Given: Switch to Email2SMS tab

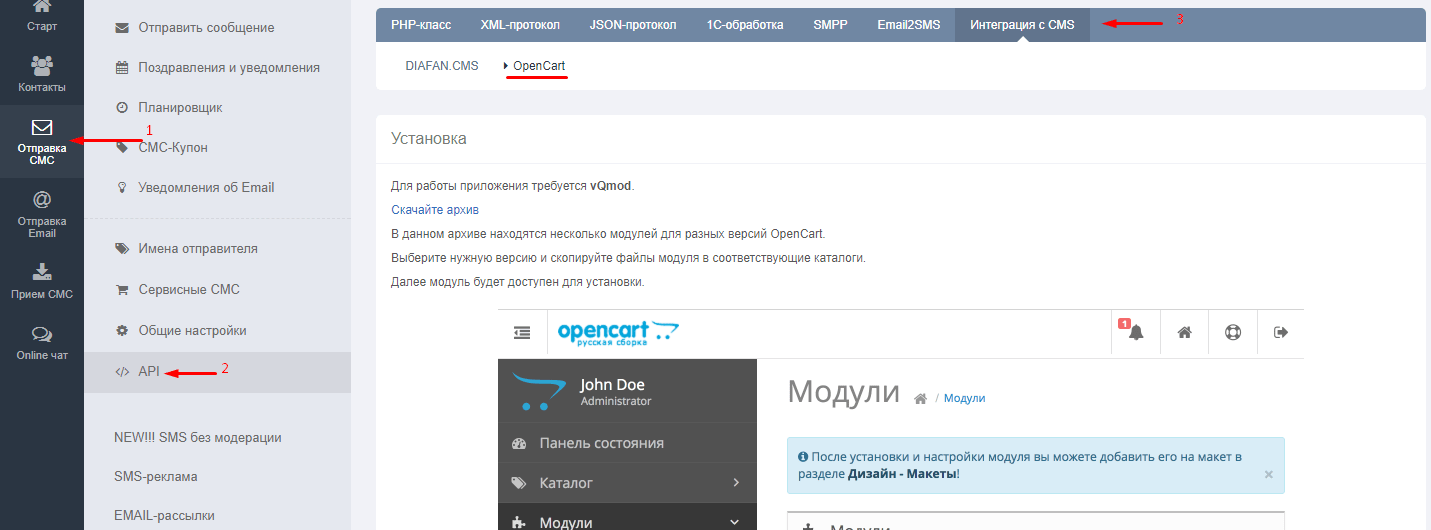Looking at the screenshot, I should 909,25.
